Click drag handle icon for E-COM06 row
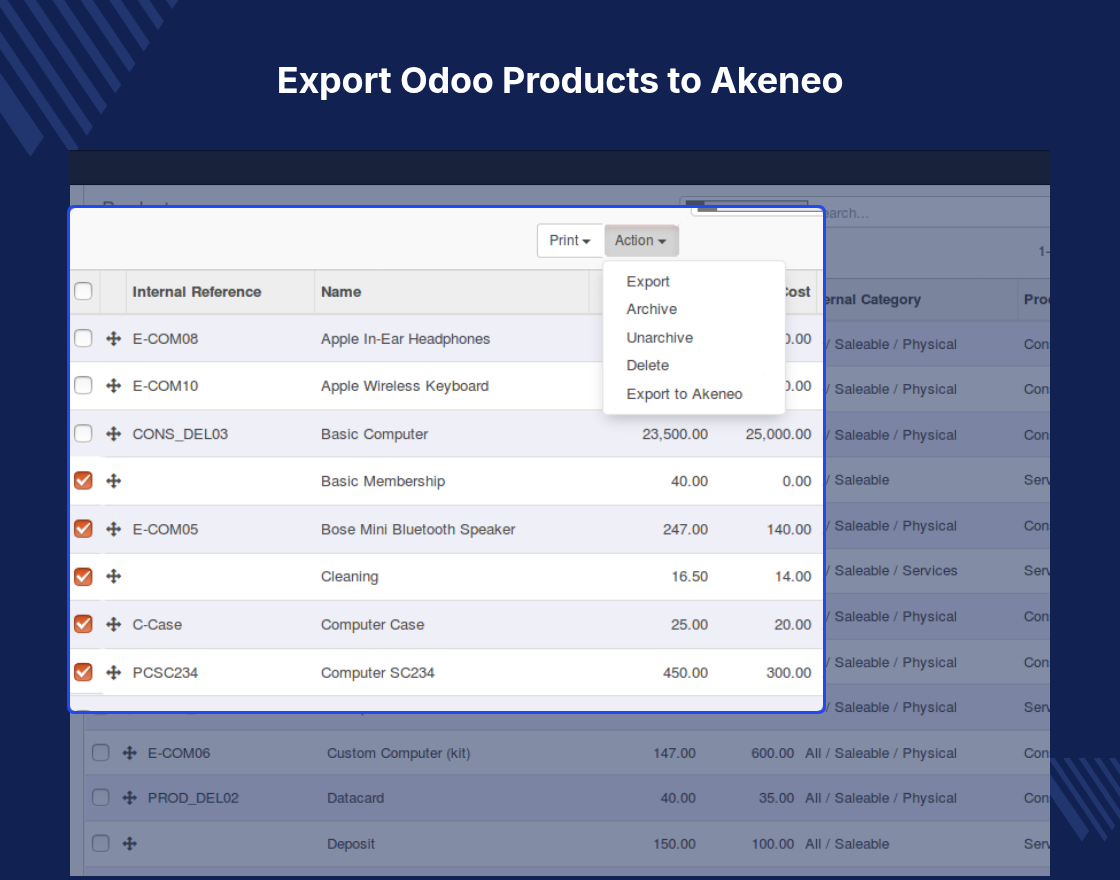The width and height of the screenshot is (1120, 880). click(129, 753)
